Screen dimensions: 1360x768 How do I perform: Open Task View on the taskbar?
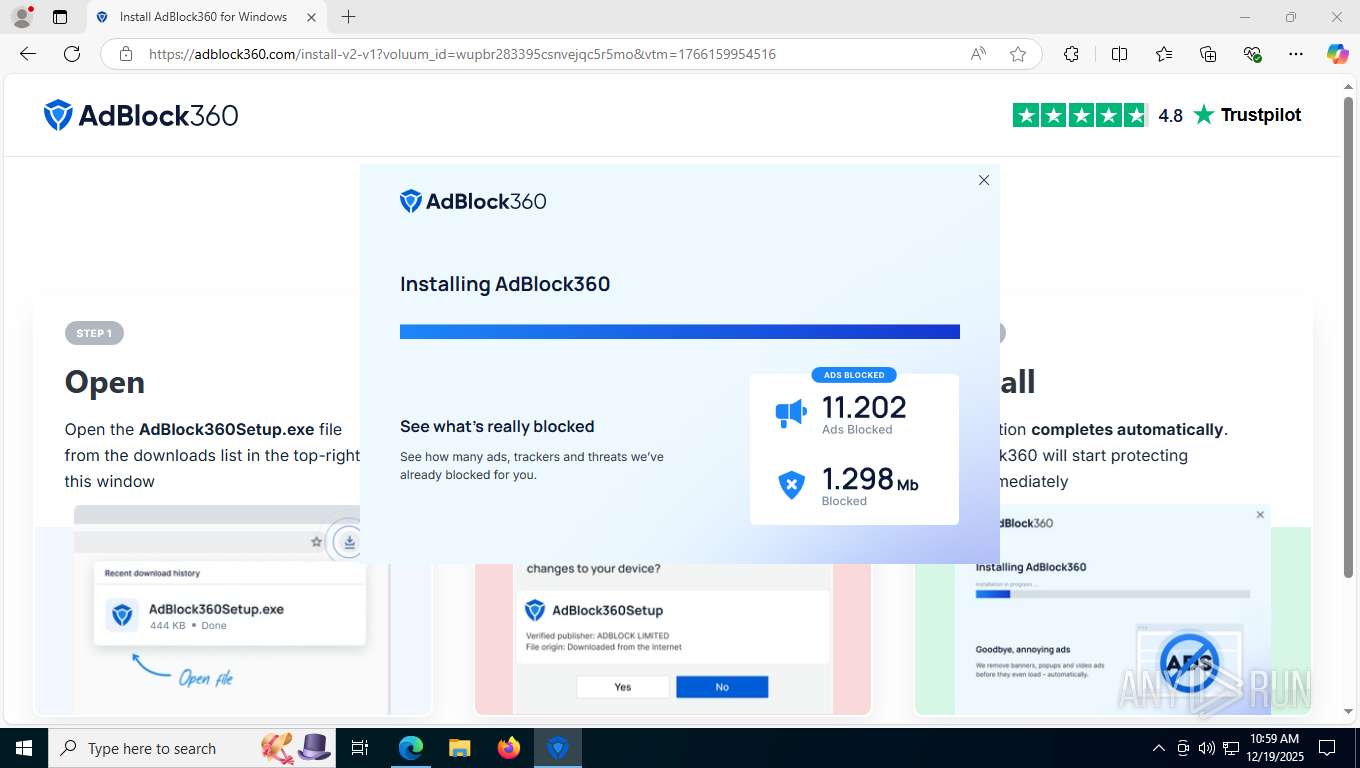click(x=360, y=748)
